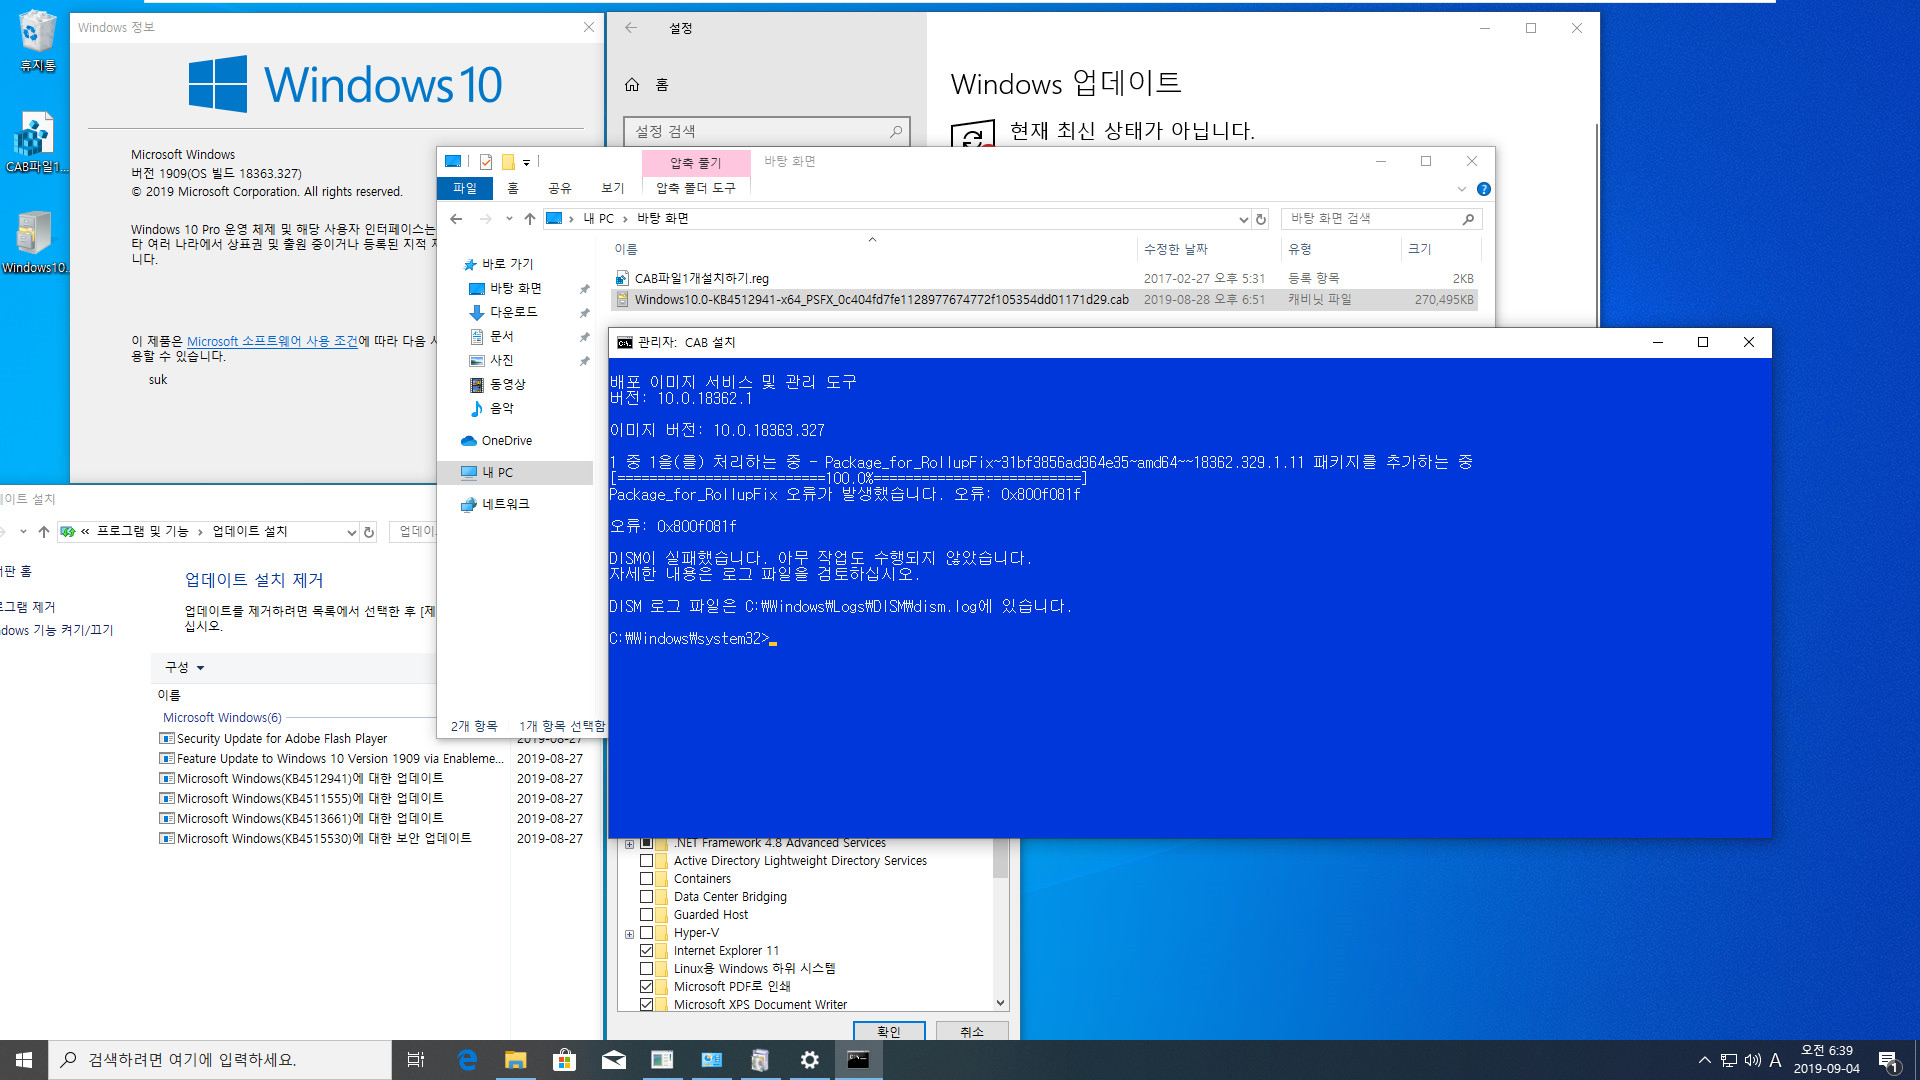The width and height of the screenshot is (1920, 1080).
Task: Click the volume tray icon
Action: pos(1752,1060)
